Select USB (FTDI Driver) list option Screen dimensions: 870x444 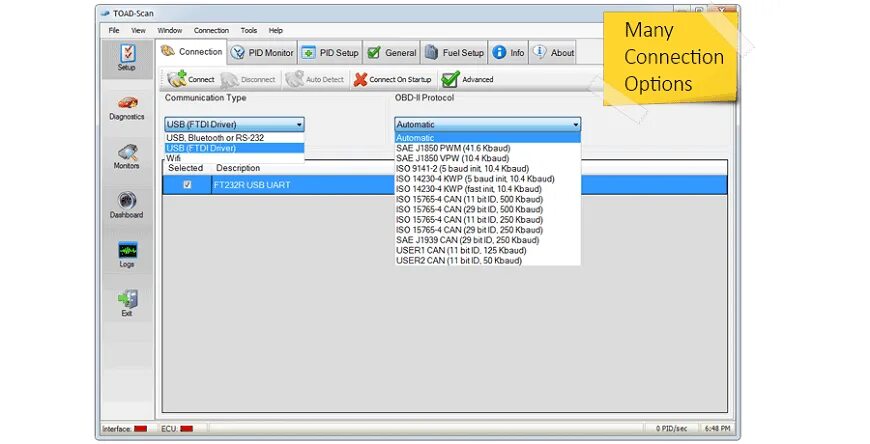234,148
